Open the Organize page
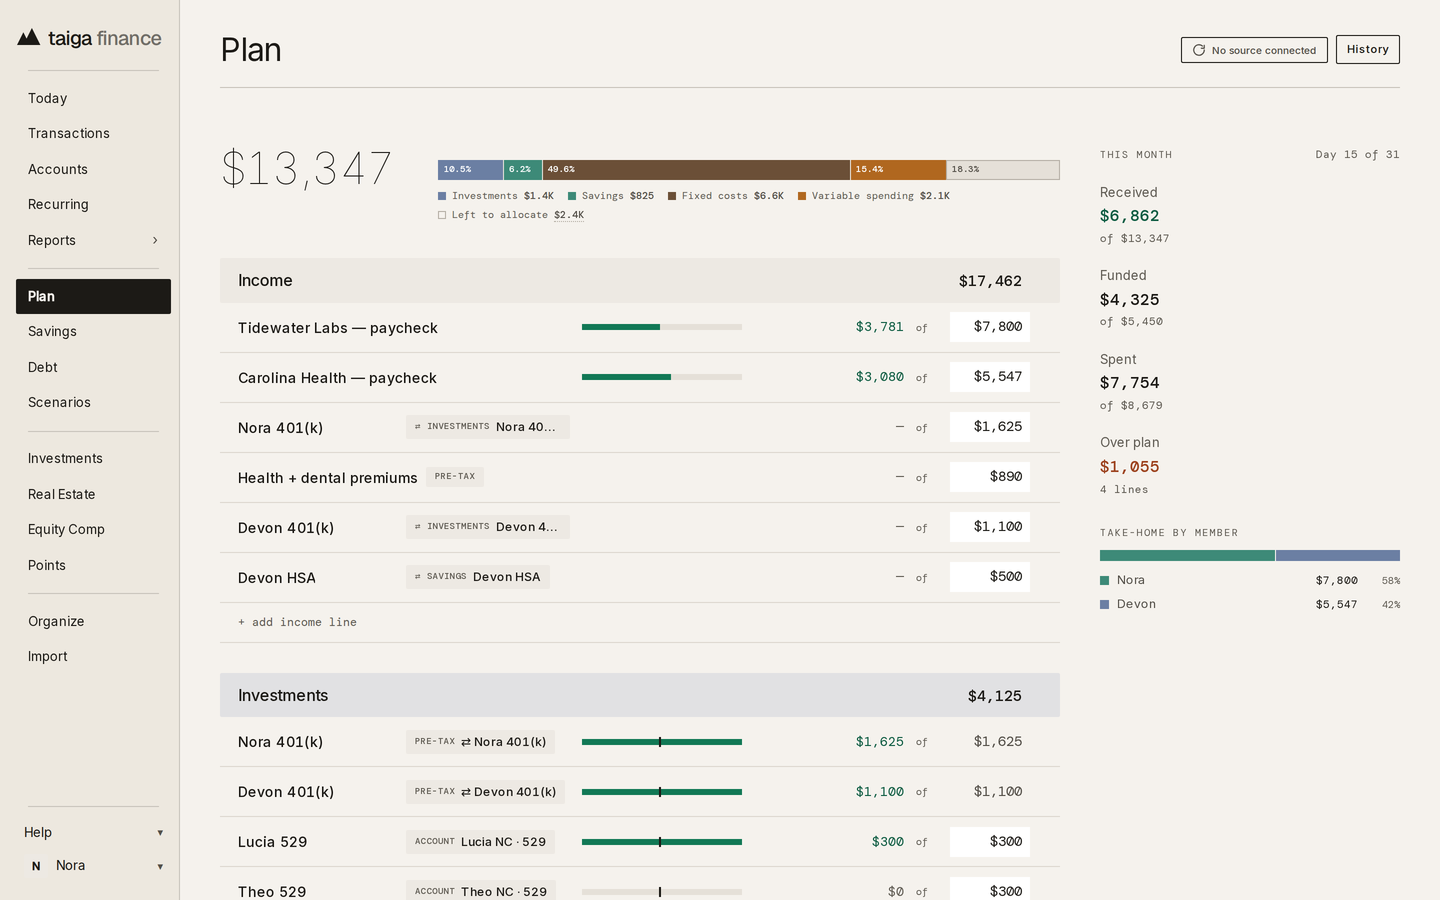1440x900 pixels. [93, 621]
